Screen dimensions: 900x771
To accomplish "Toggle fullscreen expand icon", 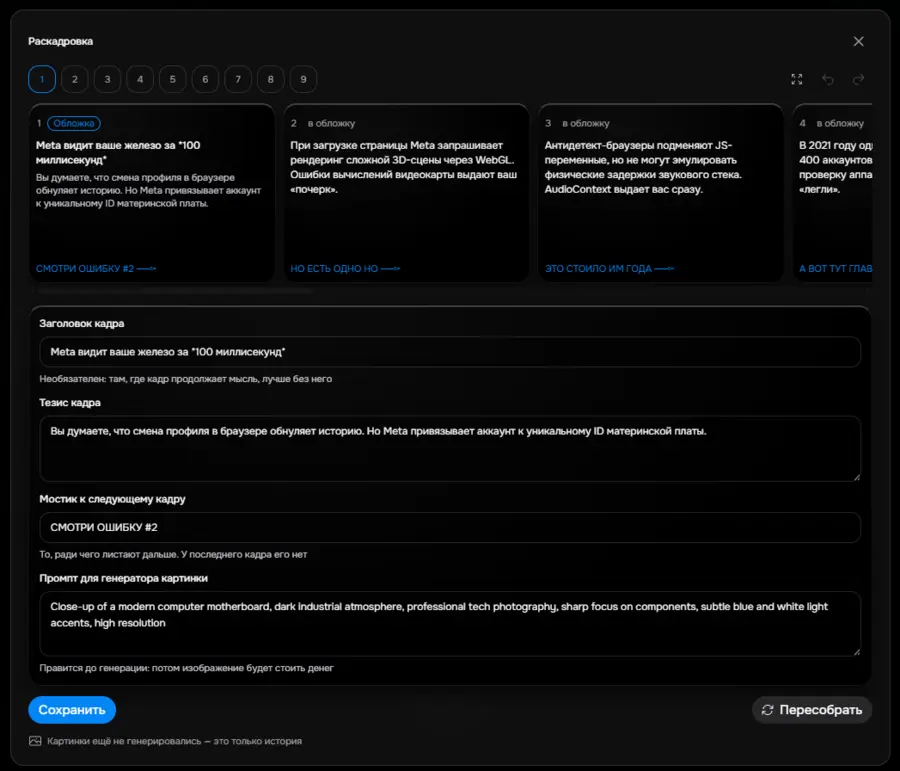I will click(797, 79).
